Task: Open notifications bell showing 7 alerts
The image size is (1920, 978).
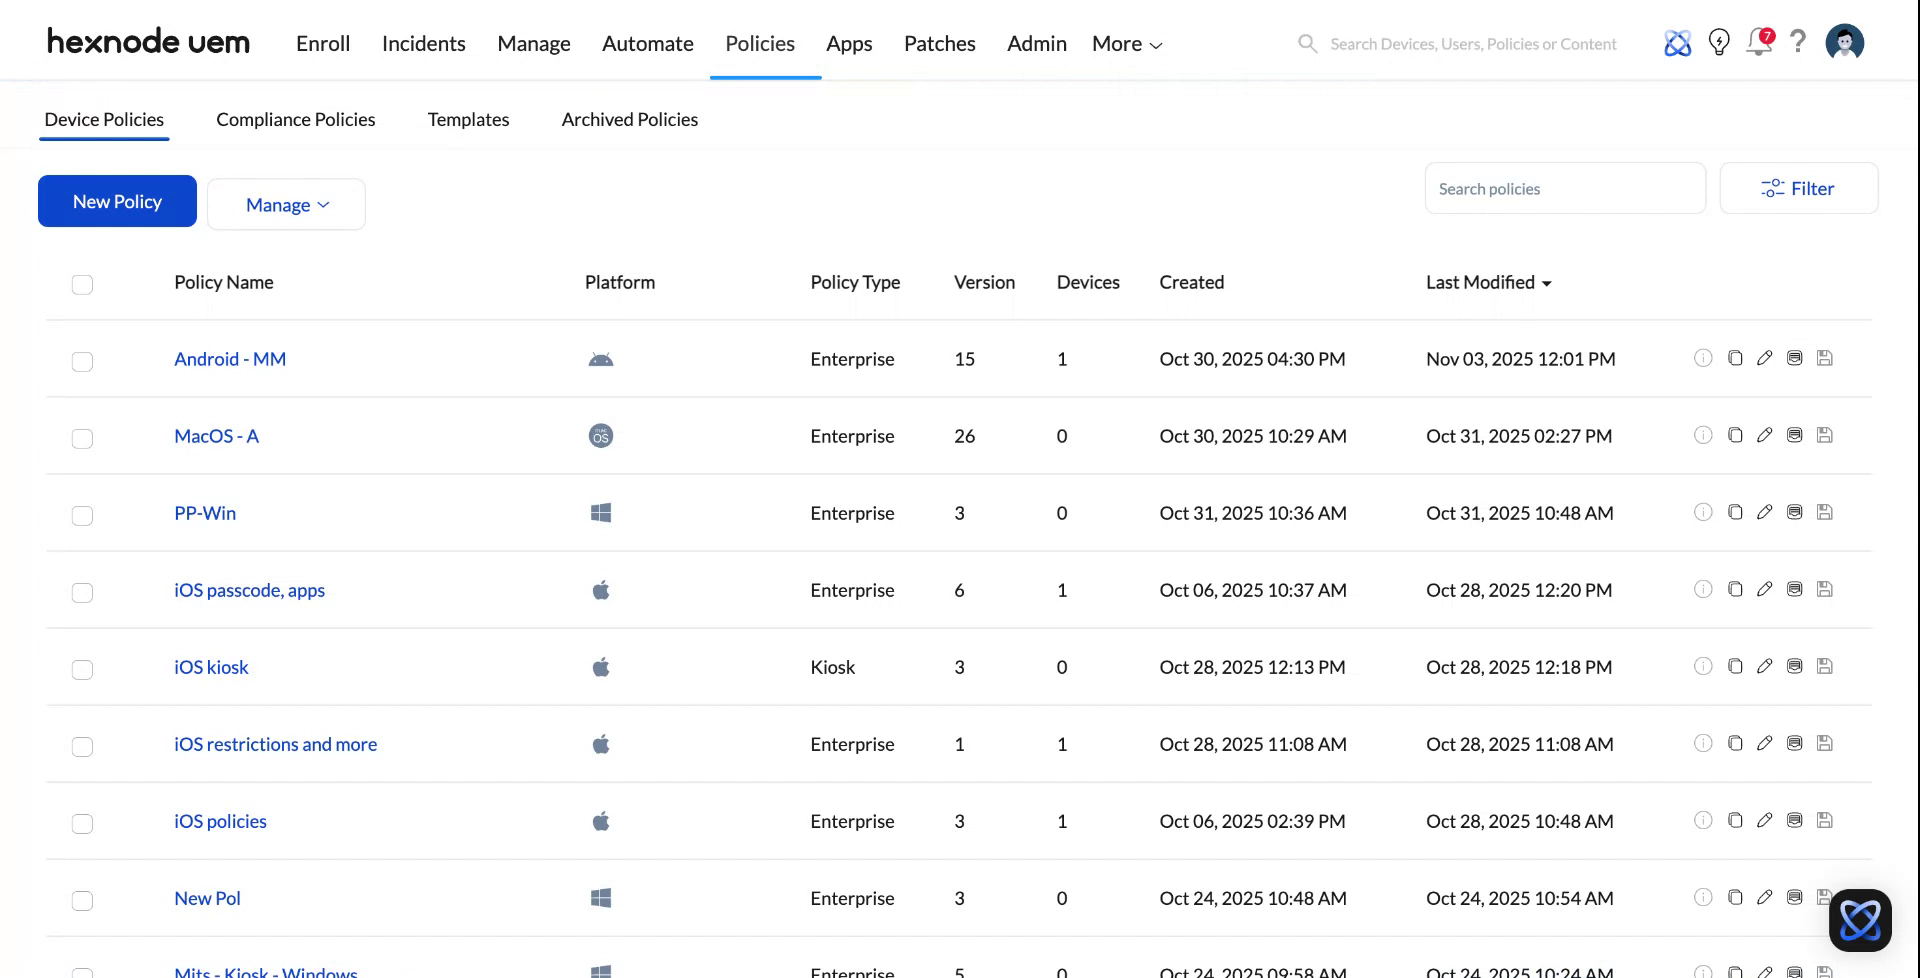Action: [x=1758, y=42]
